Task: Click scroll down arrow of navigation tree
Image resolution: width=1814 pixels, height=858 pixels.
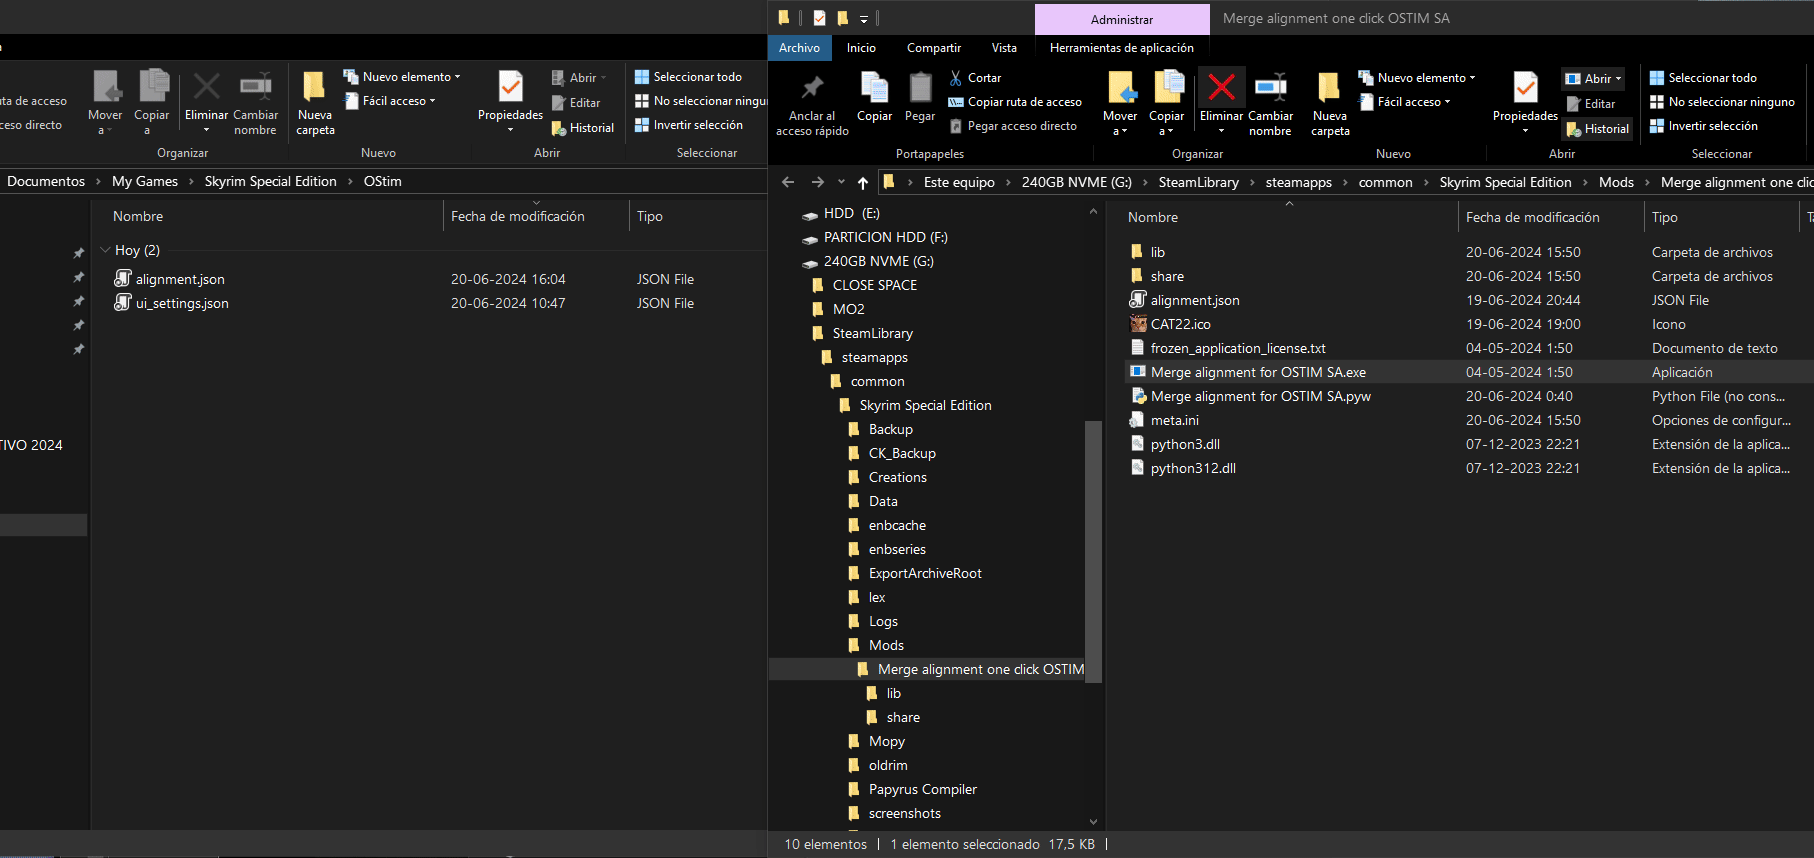Action: tap(1093, 822)
